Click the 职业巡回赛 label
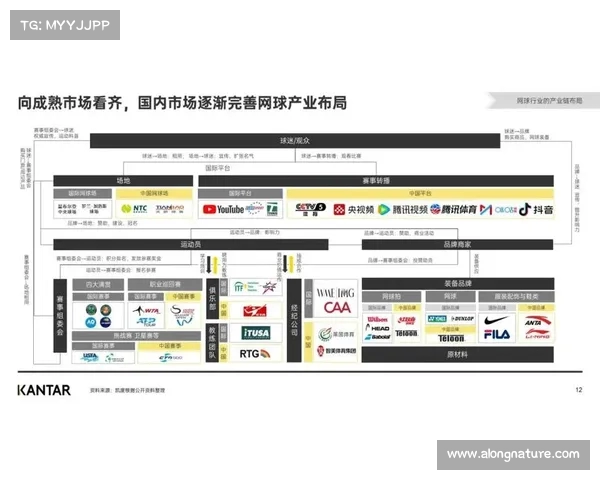600x480 pixels. tap(165, 284)
